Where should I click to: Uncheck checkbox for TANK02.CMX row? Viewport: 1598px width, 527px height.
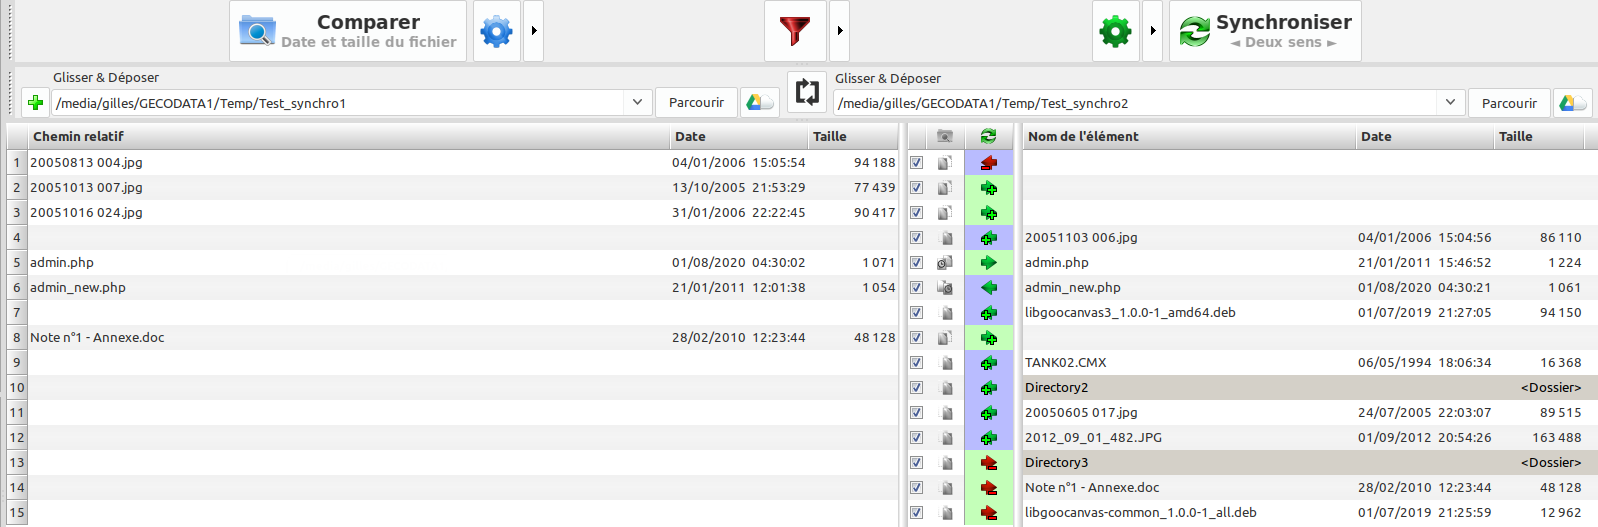pos(916,363)
